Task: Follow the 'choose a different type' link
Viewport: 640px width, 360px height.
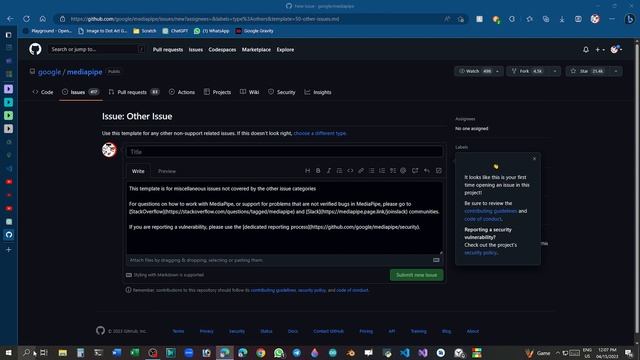Action: click(x=320, y=133)
